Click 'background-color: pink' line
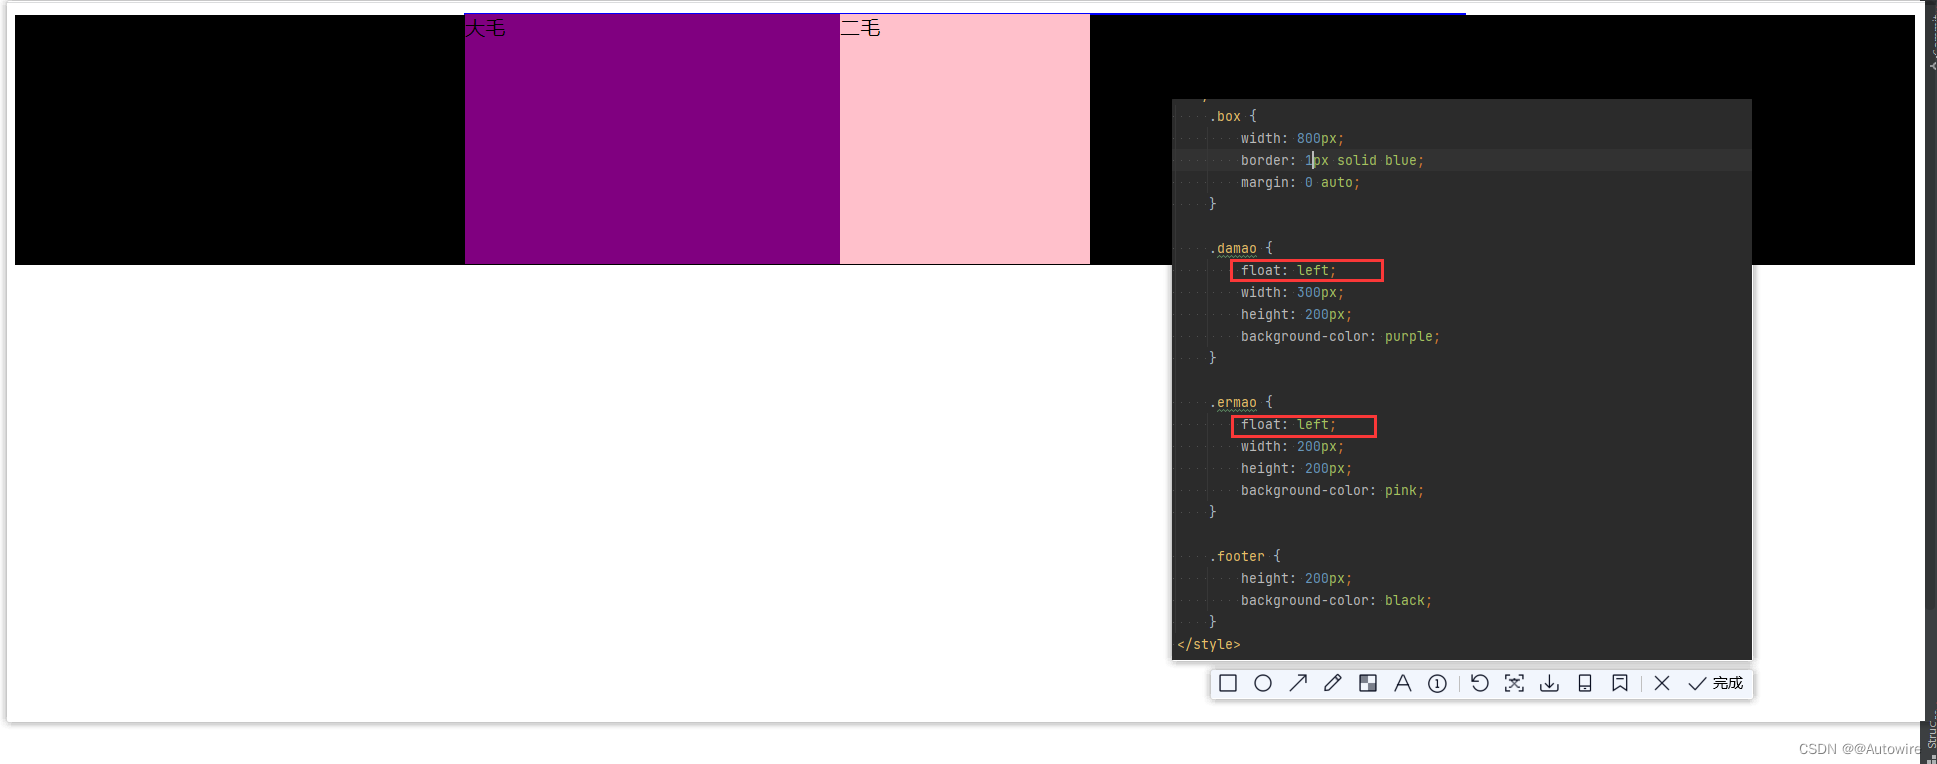 (x=1332, y=490)
